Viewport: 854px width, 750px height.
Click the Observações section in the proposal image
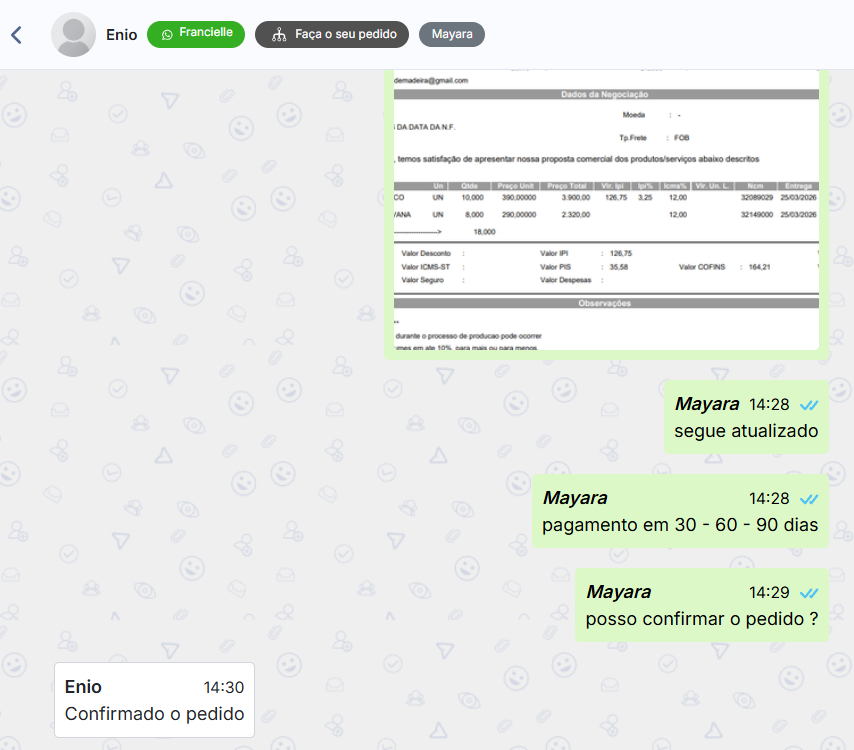point(606,303)
